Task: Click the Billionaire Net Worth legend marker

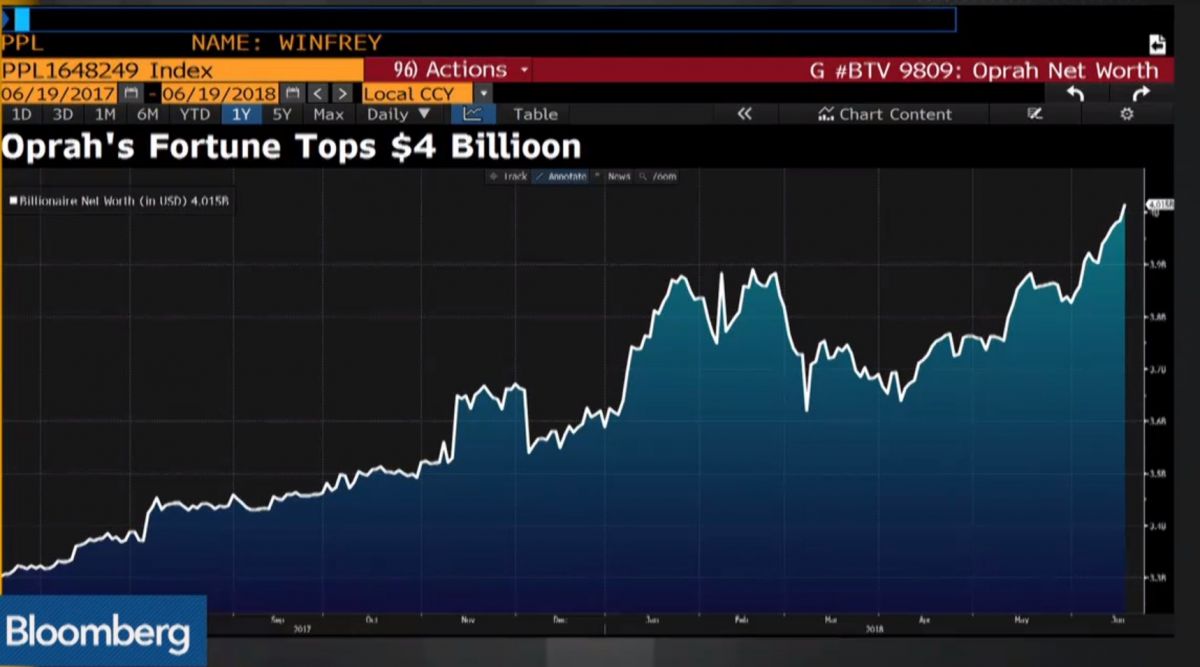Action: click(13, 200)
